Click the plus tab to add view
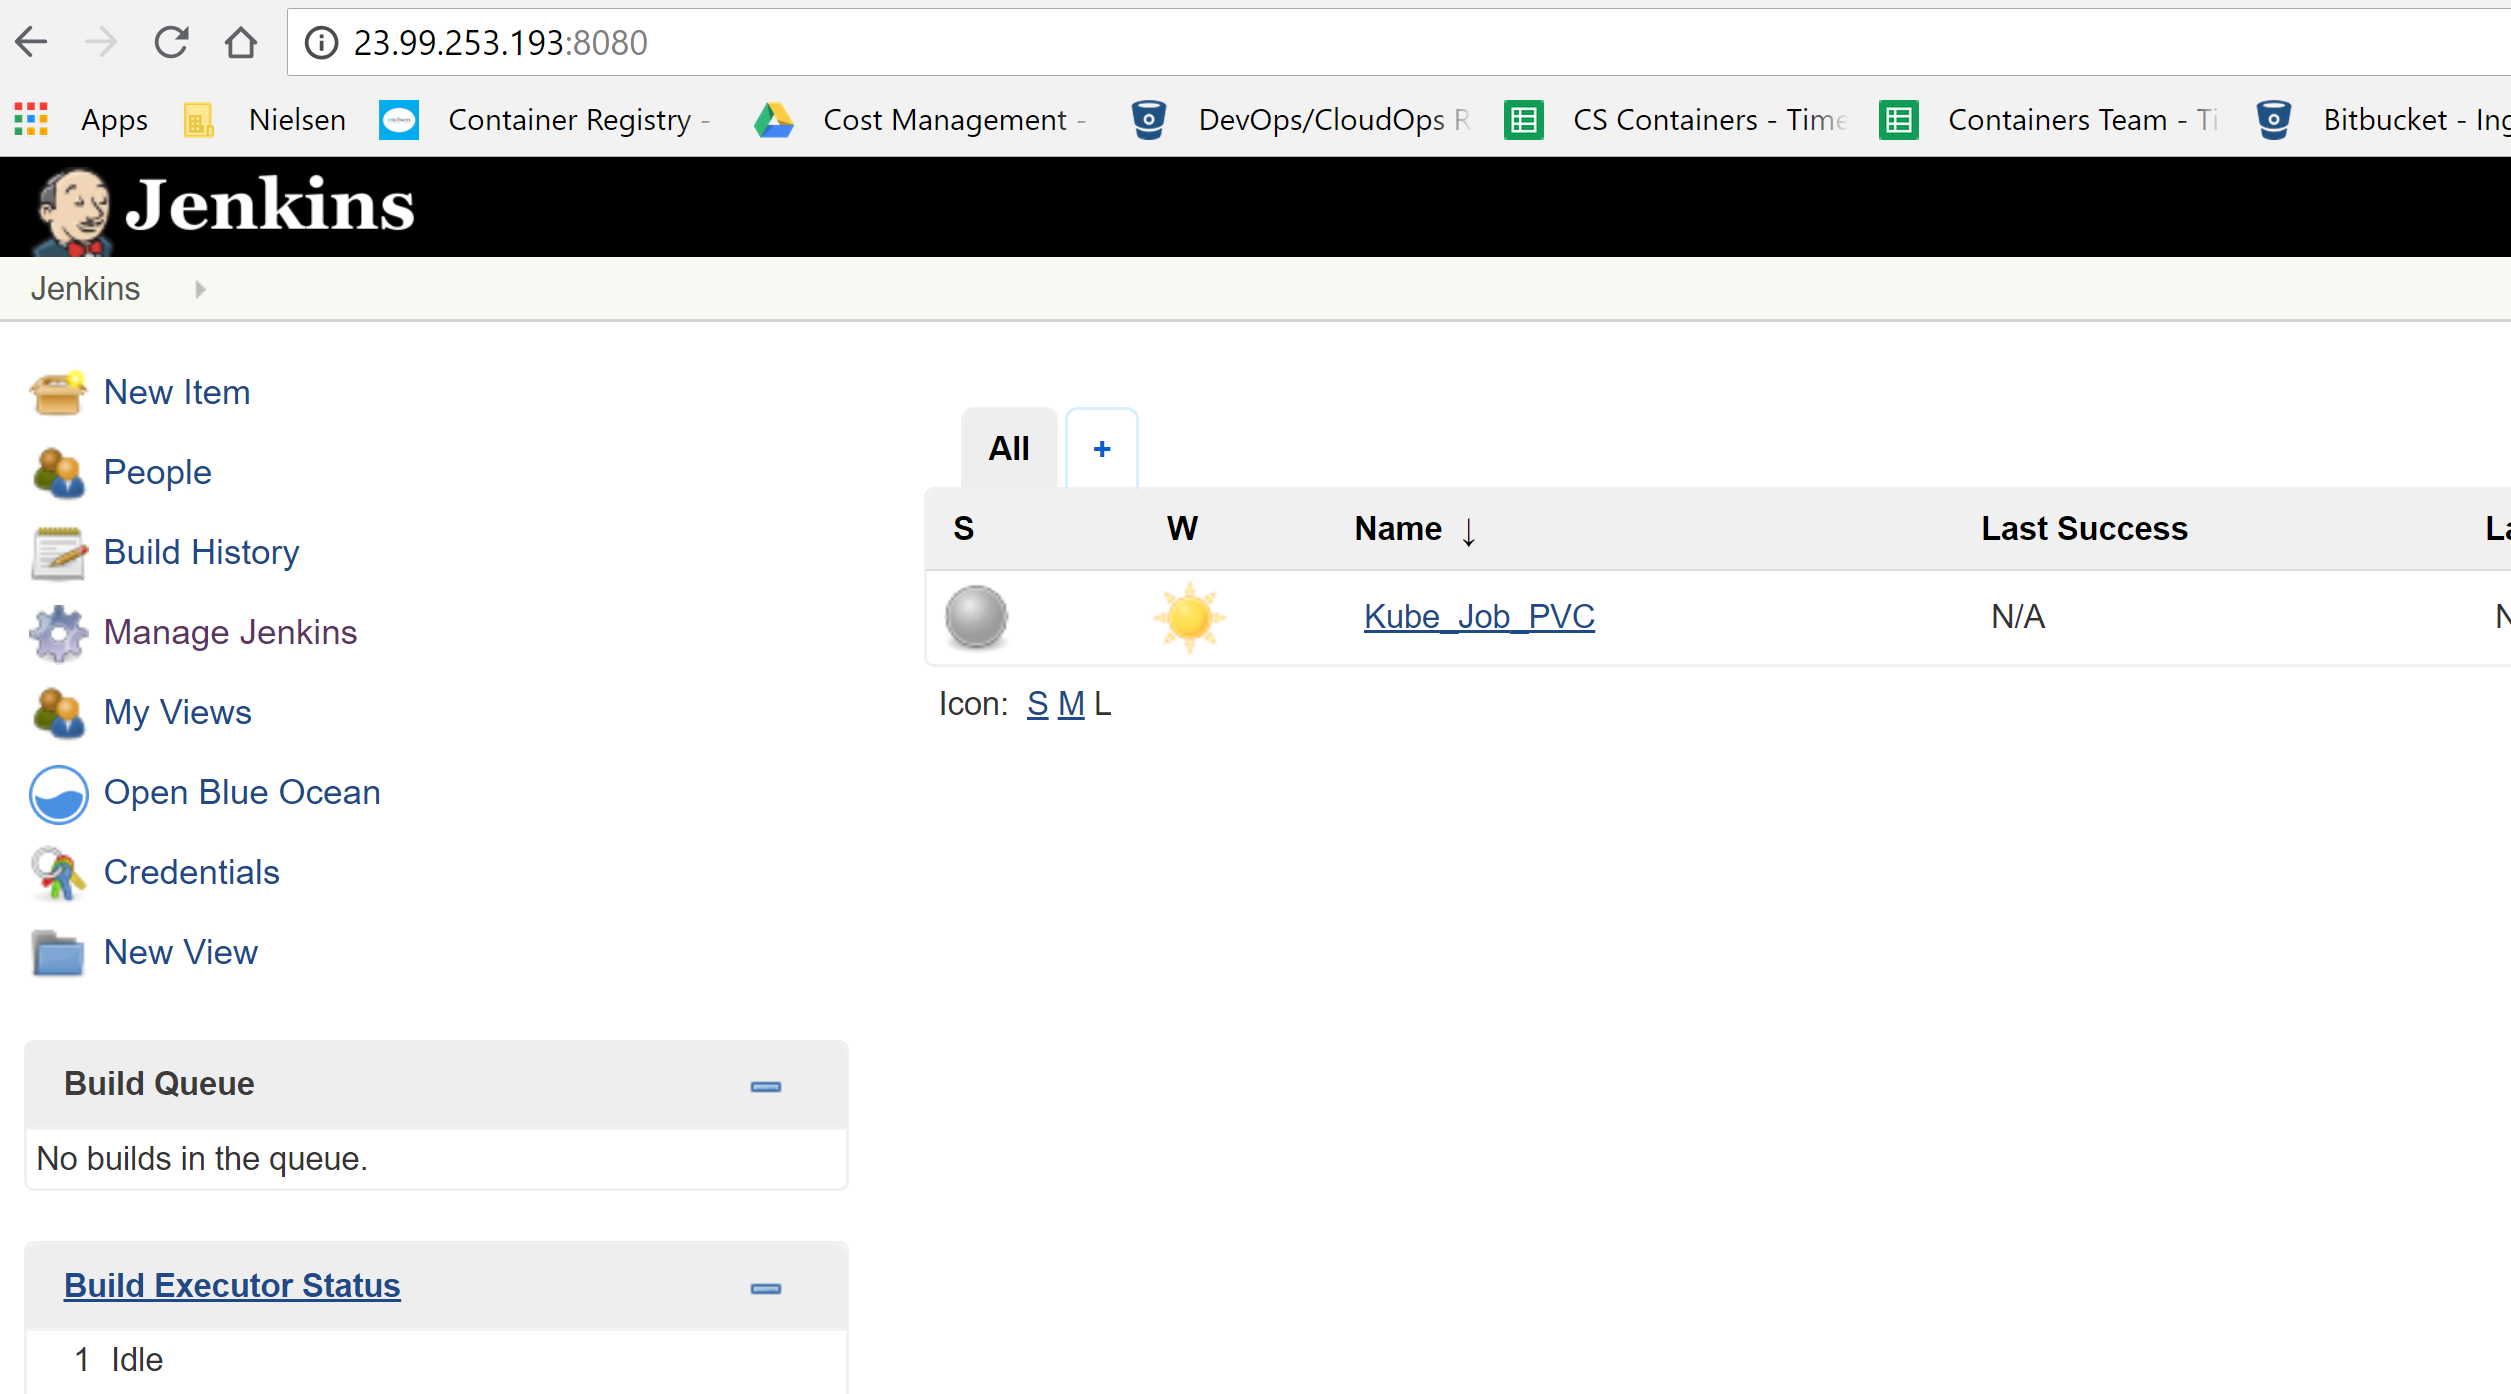The width and height of the screenshot is (2511, 1394). tap(1101, 449)
